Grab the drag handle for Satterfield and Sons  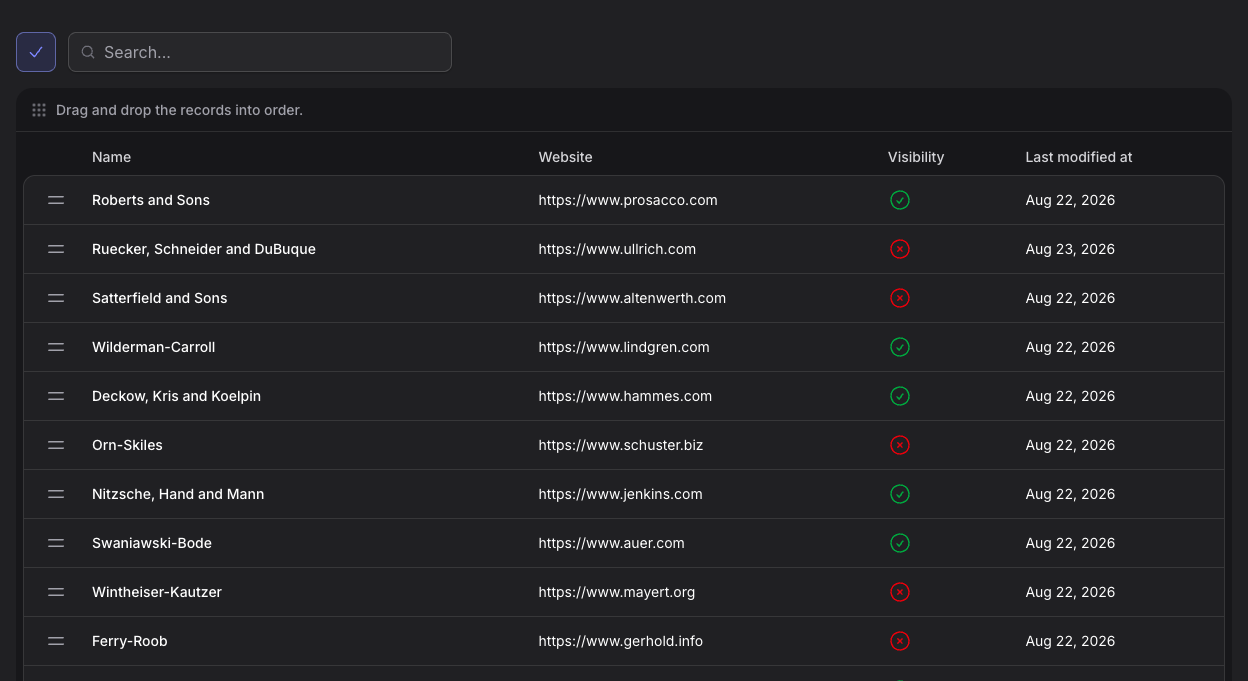(x=56, y=298)
